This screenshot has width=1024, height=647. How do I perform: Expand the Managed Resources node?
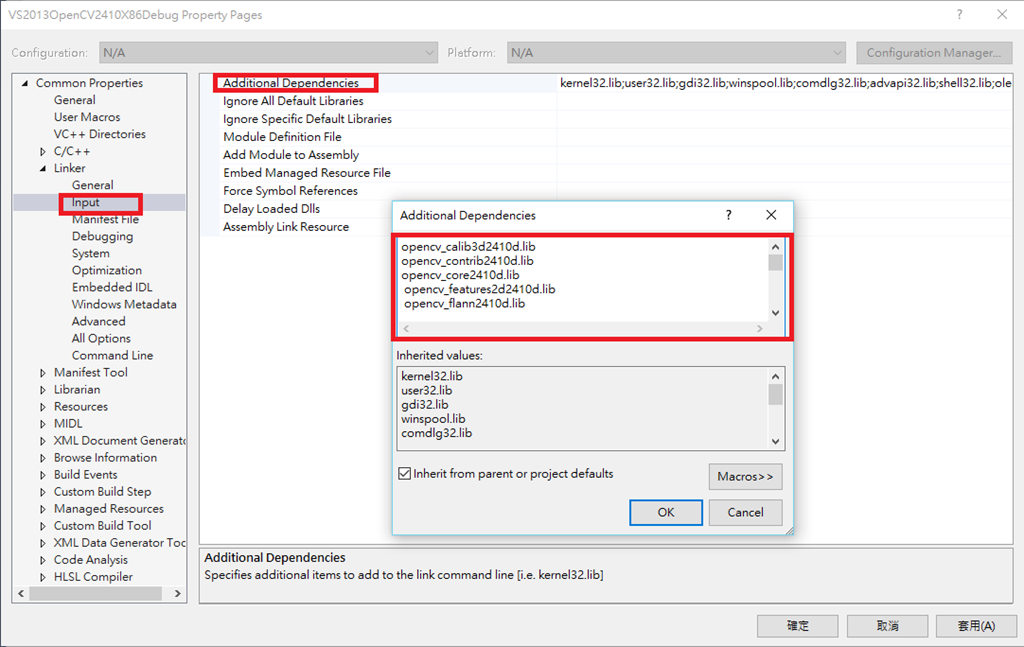[x=43, y=509]
